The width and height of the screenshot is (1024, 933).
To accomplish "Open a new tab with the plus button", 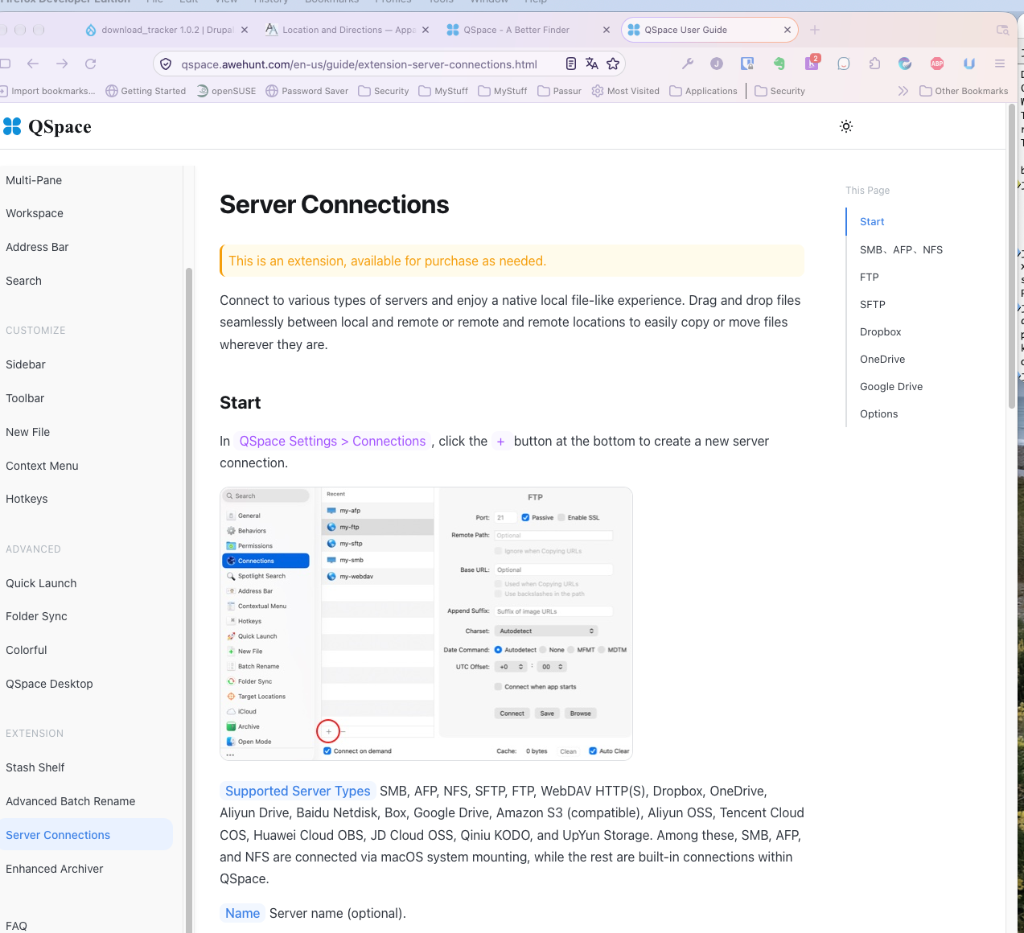I will click(x=814, y=29).
